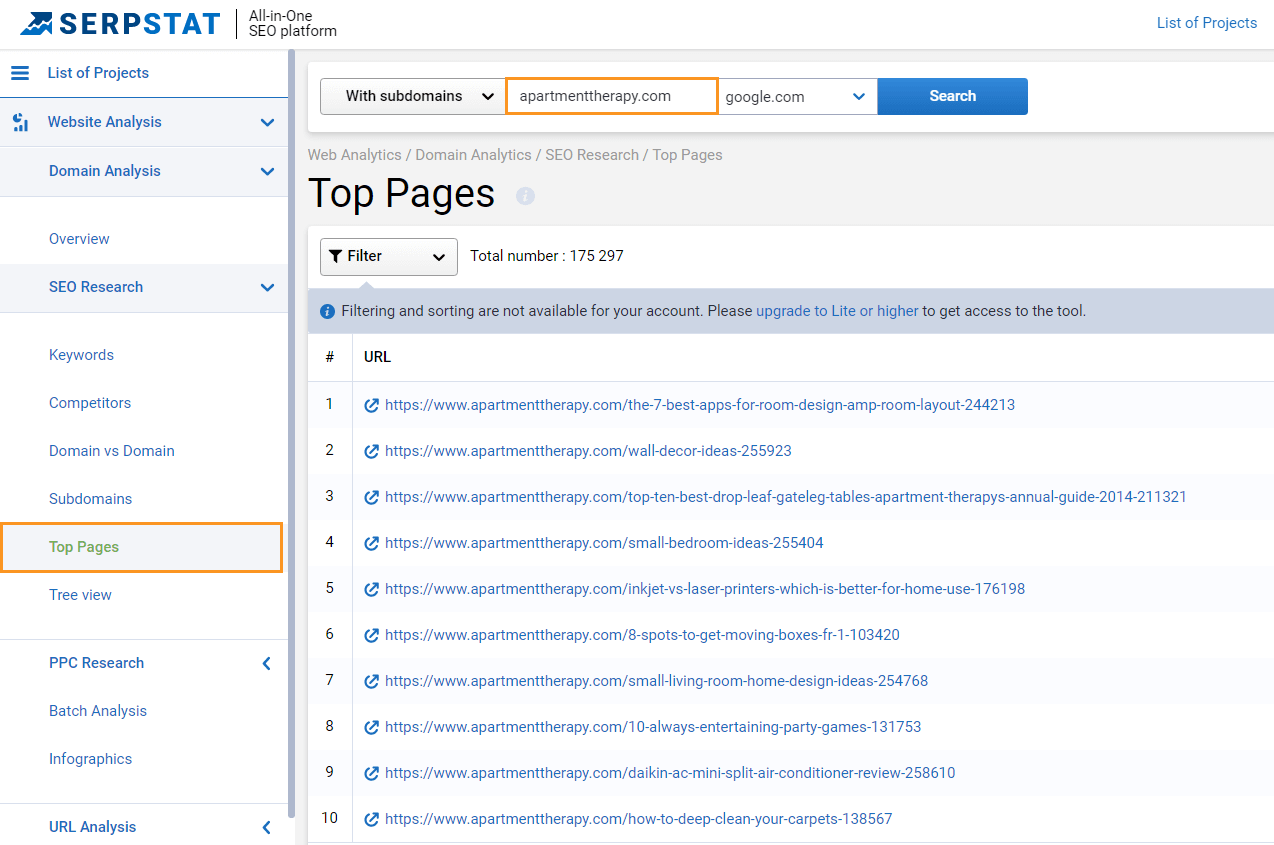Open List of Projects link at top right

[x=1207, y=23]
